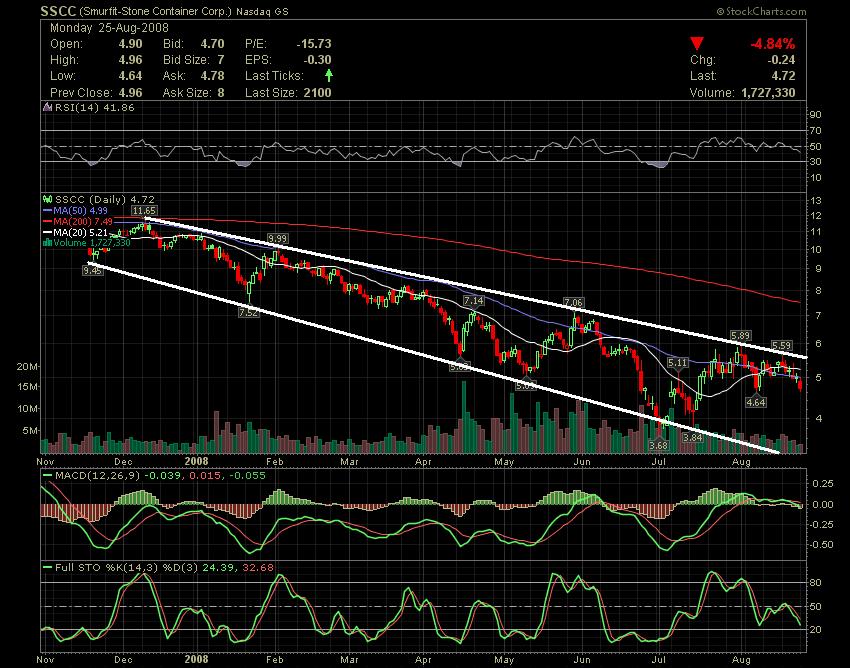The image size is (850, 668).
Task: Click the 5.59 high price marker
Action: pos(781,345)
